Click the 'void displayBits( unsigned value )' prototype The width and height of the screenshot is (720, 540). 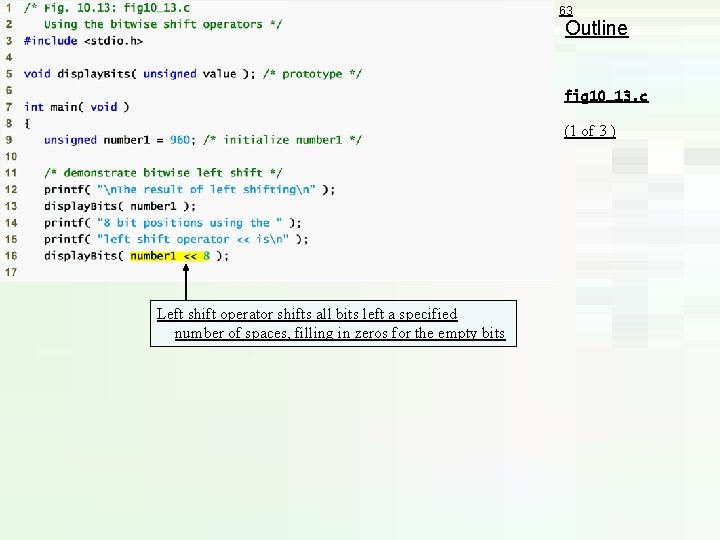(140, 74)
